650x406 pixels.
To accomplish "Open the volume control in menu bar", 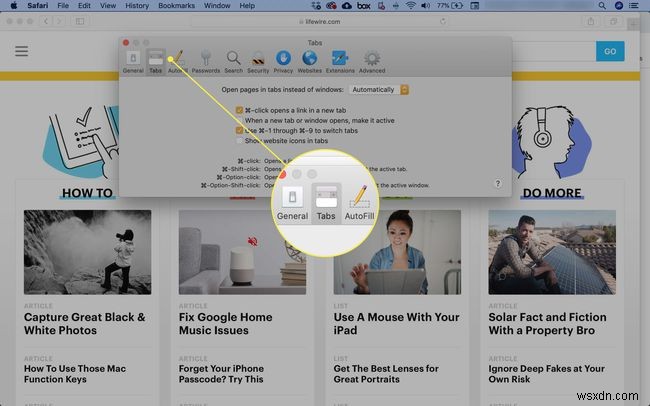I will click(x=425, y=5).
